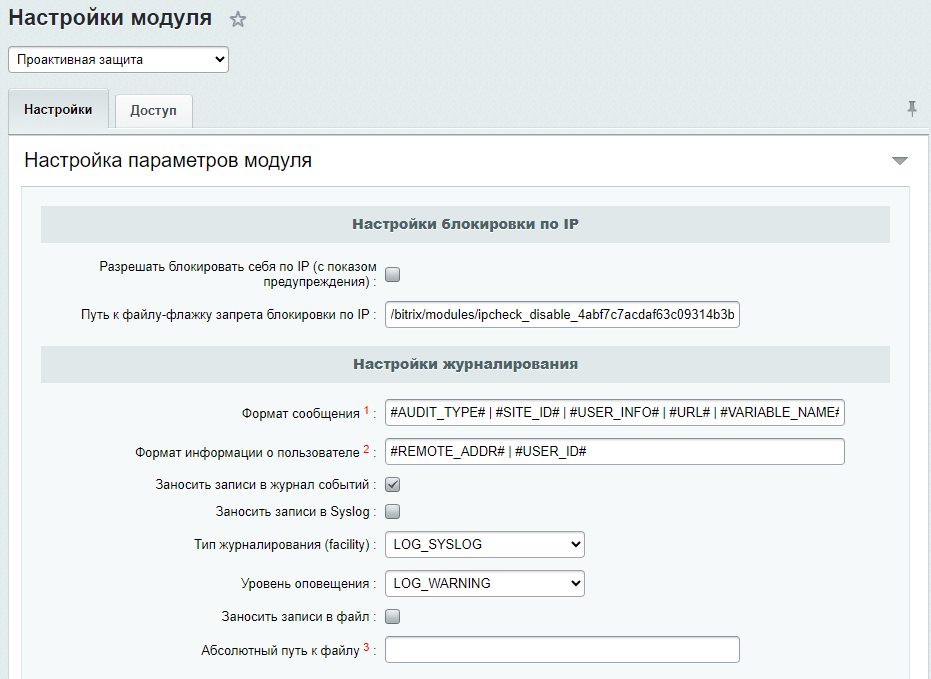This screenshot has width=931, height=679.
Task: Click footnote 1 next to Формат сообщения
Action: pyautogui.click(x=366, y=410)
